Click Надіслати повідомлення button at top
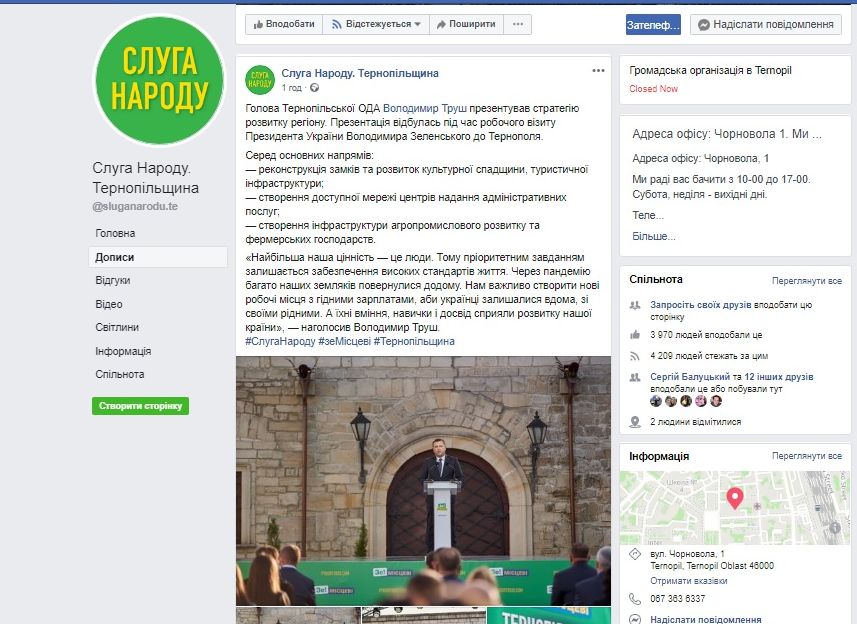Viewport: 857px width, 624px height. (766, 25)
